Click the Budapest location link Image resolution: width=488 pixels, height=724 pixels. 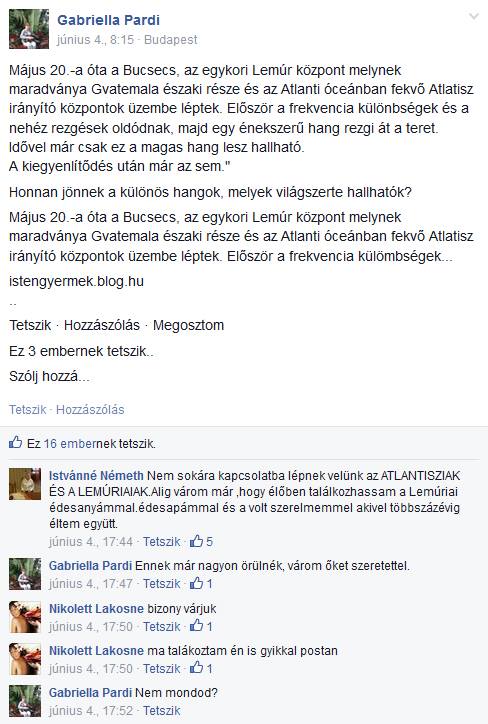170,40
